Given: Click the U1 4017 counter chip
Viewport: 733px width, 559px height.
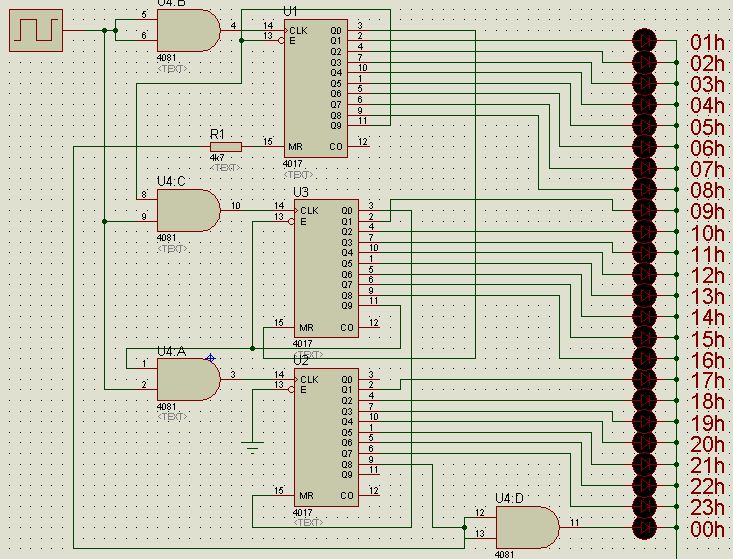Looking at the screenshot, I should [x=316, y=88].
